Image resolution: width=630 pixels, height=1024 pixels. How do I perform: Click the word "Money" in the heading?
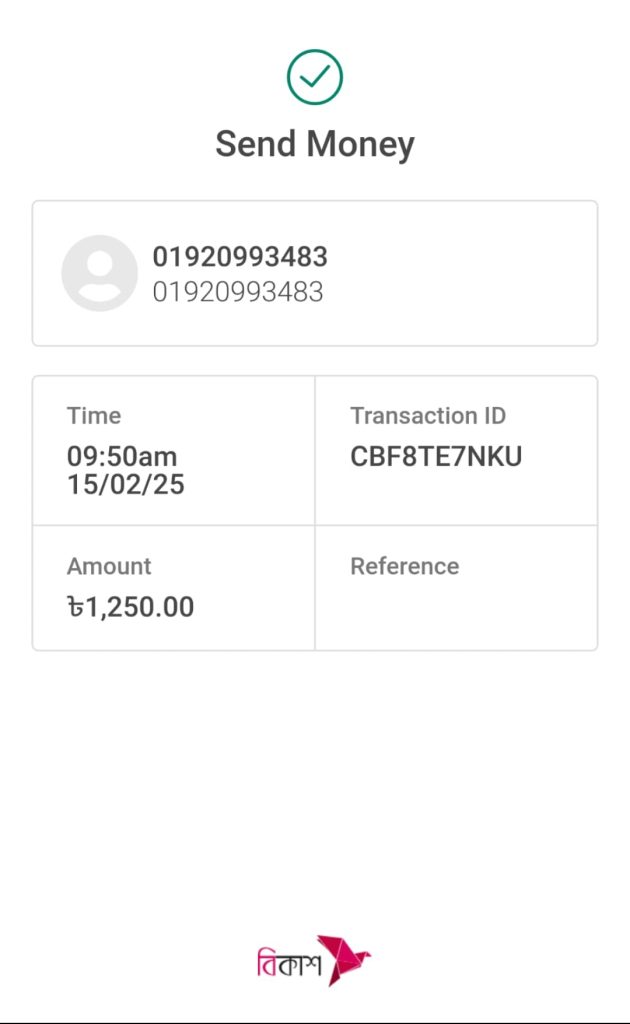[x=361, y=144]
